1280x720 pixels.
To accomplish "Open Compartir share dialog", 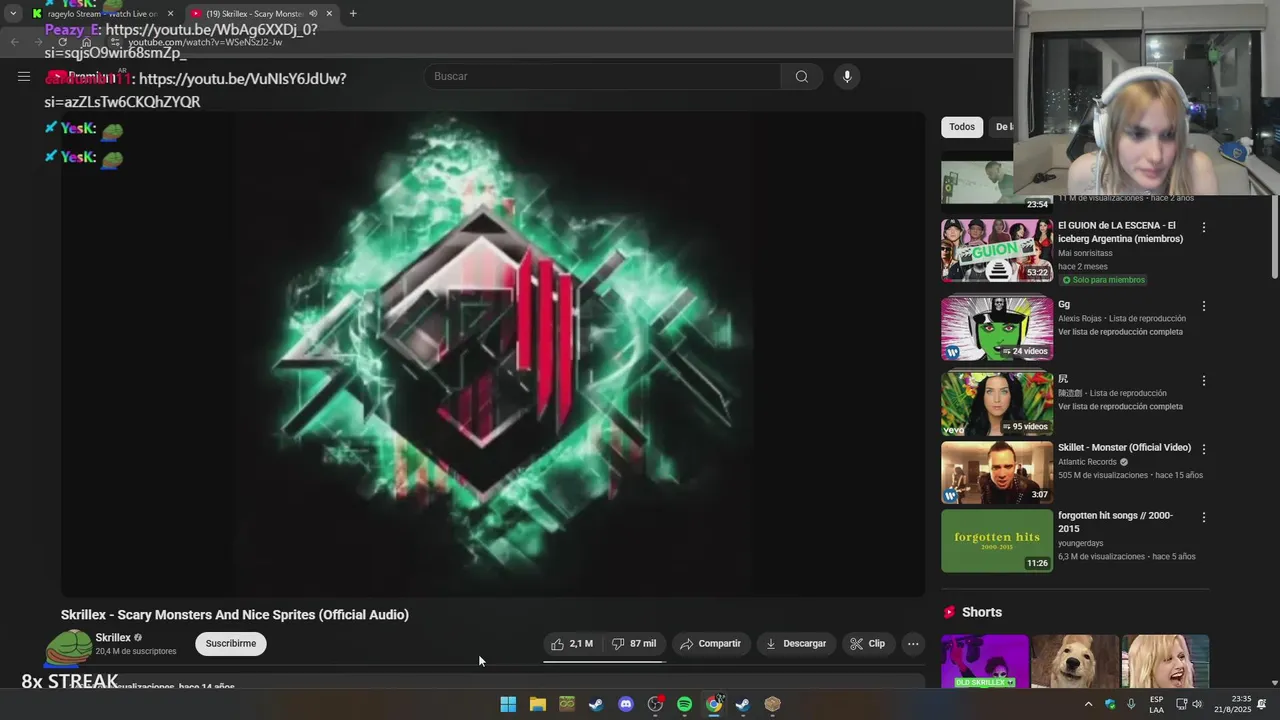I will click(x=710, y=644).
